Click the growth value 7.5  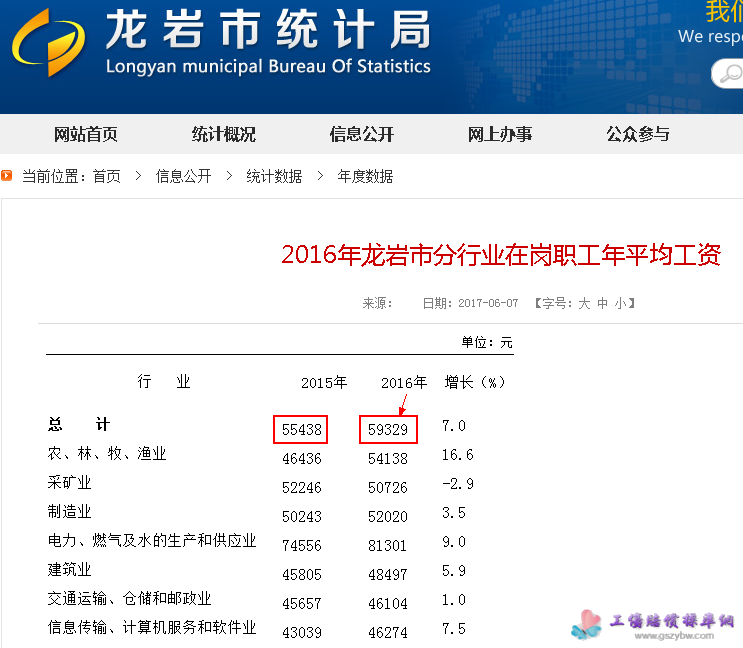[454, 629]
